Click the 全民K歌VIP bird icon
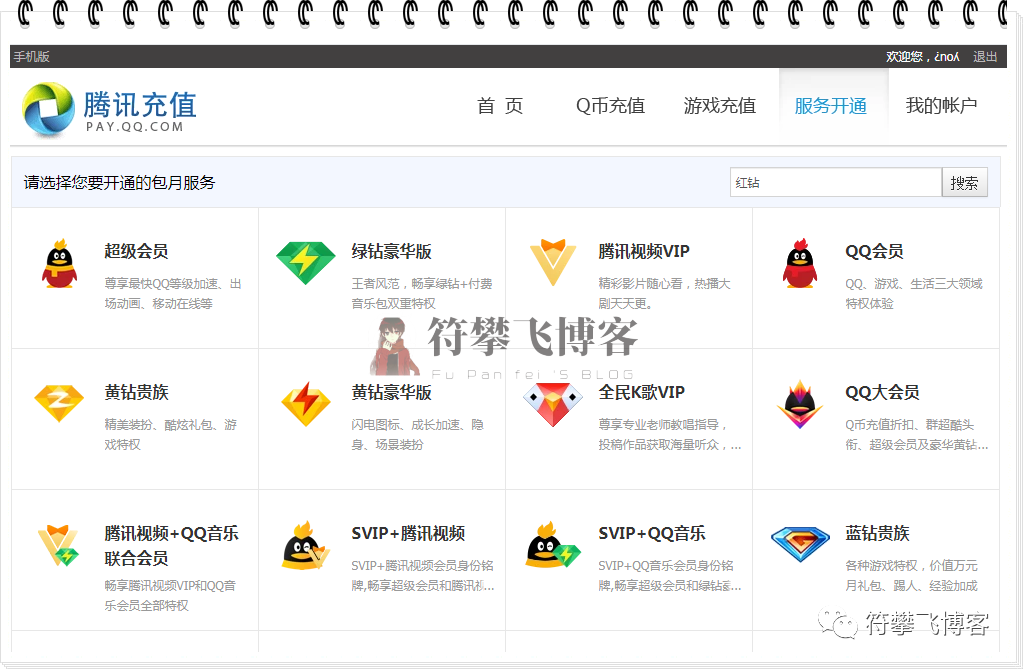 (x=553, y=405)
